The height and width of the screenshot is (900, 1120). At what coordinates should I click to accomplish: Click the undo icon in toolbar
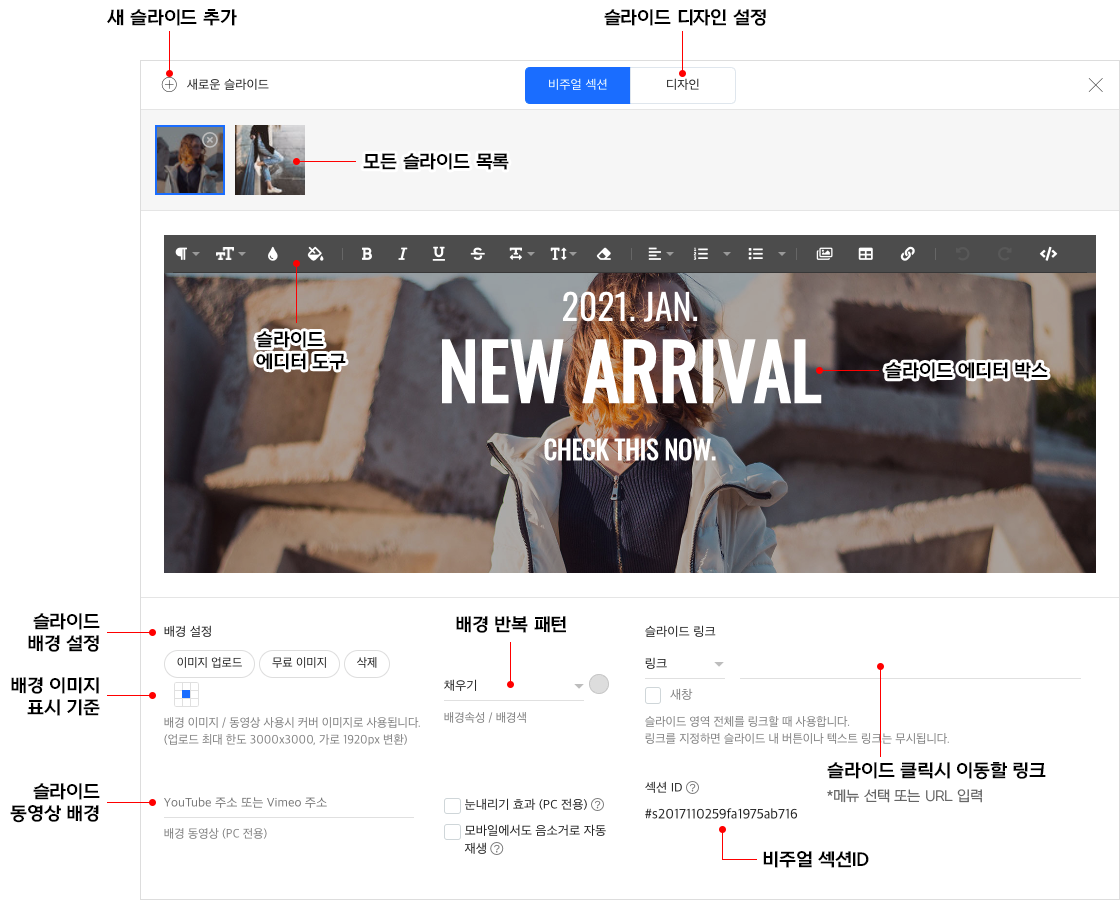pos(962,254)
